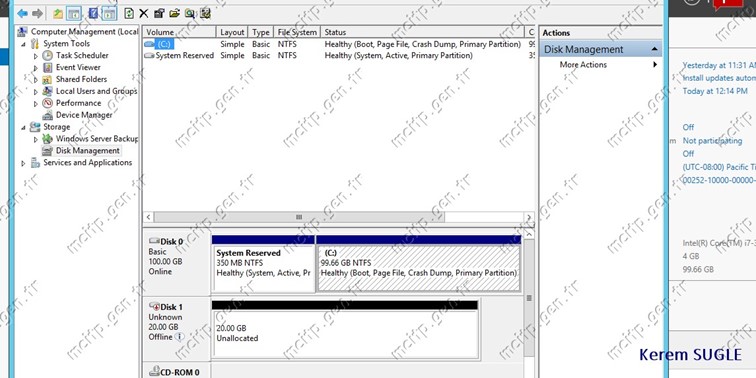756x378 pixels.
Task: Toggle the Show/Hide Action Pane button
Action: (109, 14)
